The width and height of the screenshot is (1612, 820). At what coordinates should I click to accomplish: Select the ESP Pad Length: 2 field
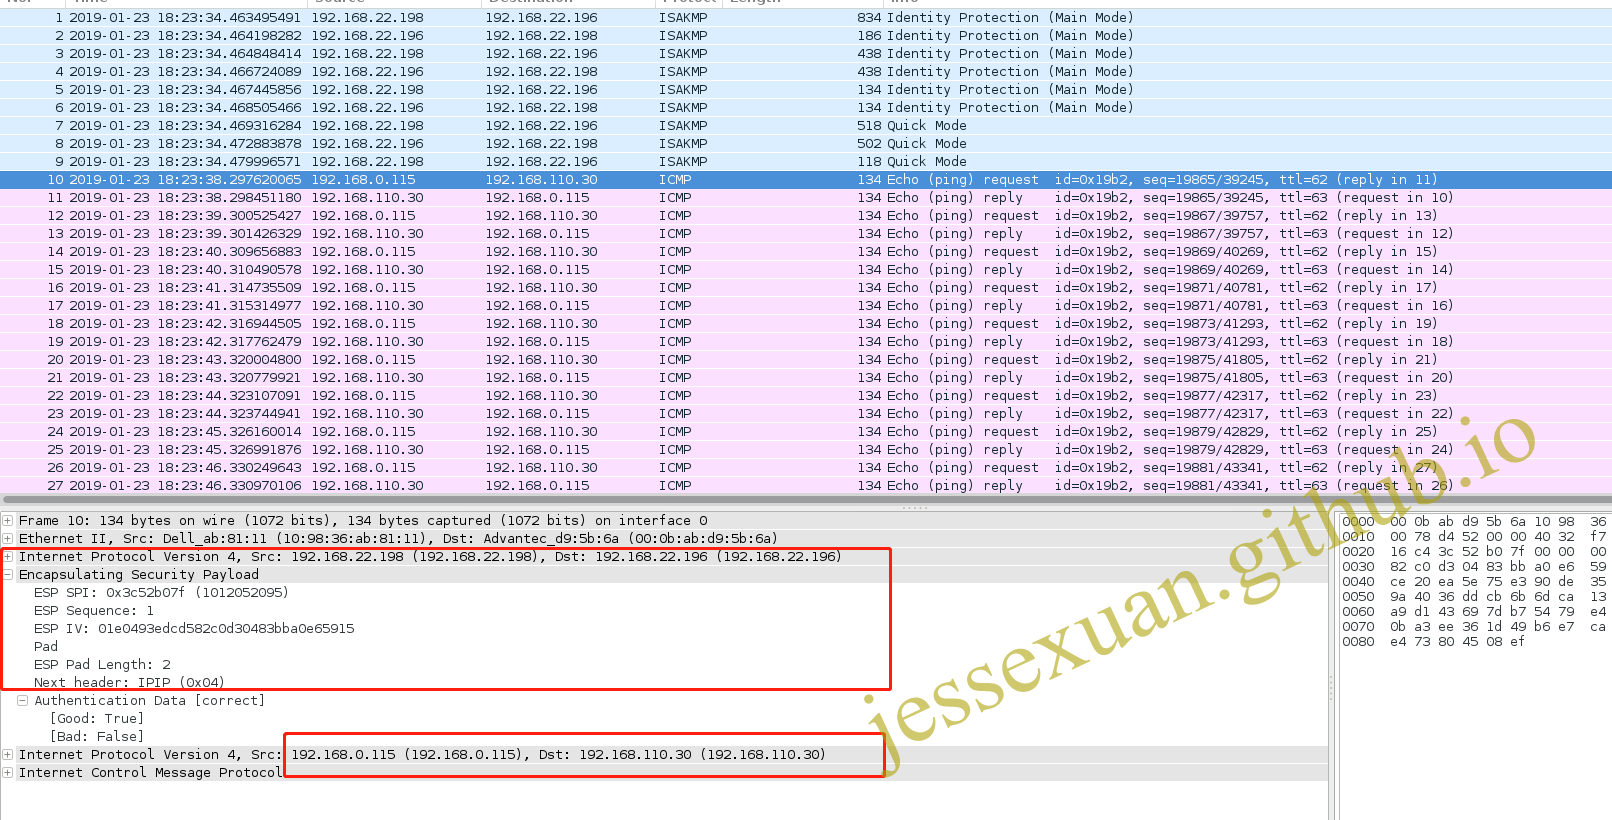coord(102,664)
